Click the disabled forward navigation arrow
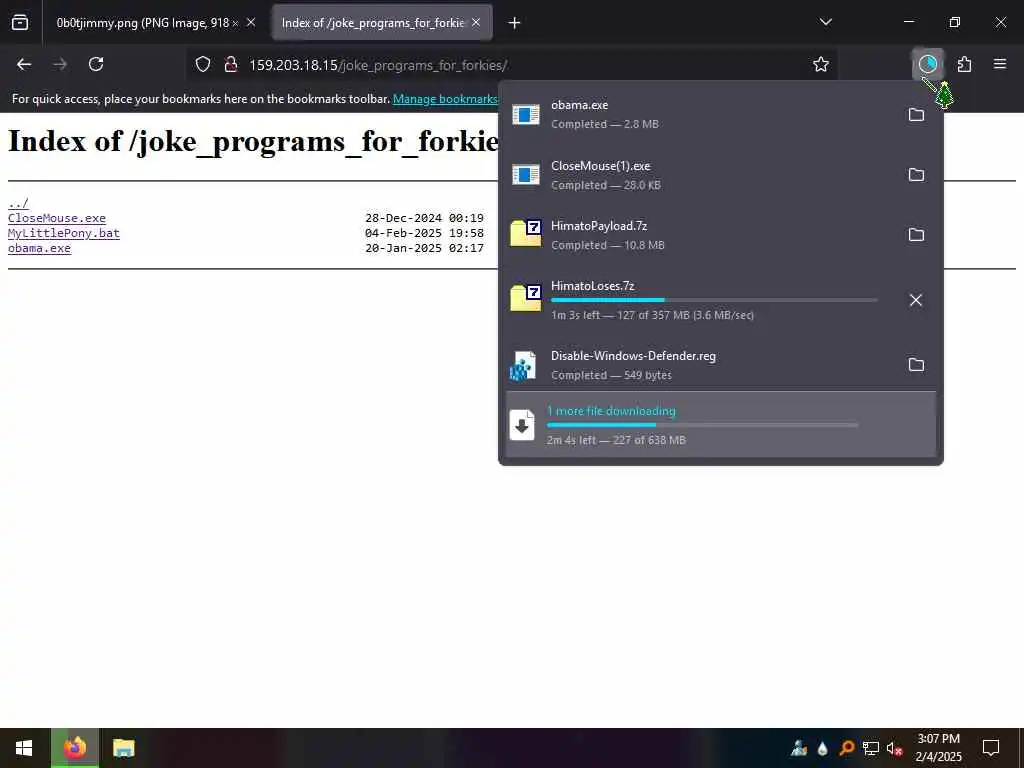 (60, 64)
